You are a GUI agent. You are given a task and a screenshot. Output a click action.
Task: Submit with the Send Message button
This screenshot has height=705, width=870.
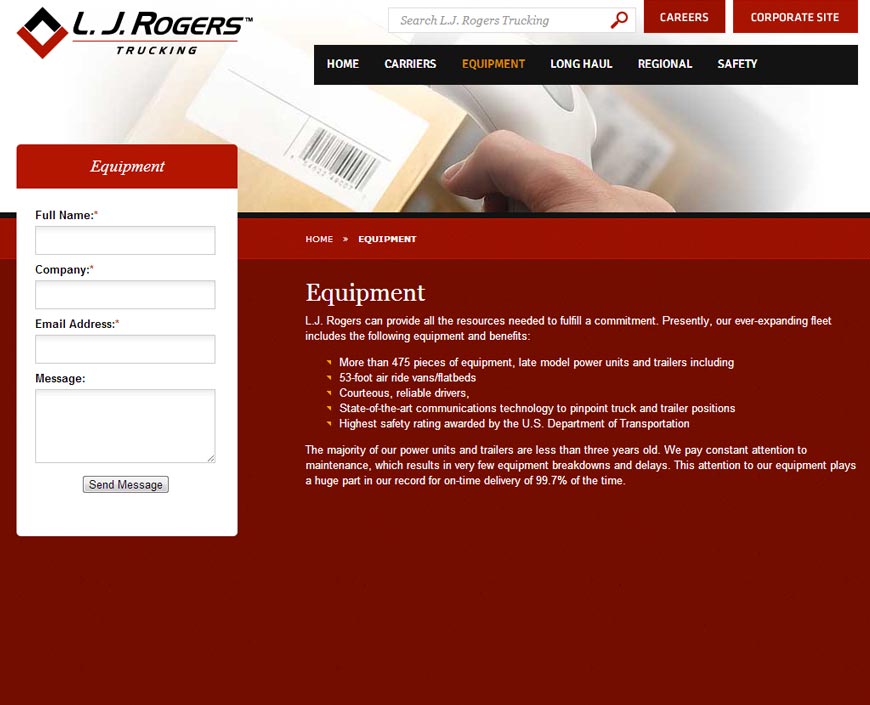125,484
